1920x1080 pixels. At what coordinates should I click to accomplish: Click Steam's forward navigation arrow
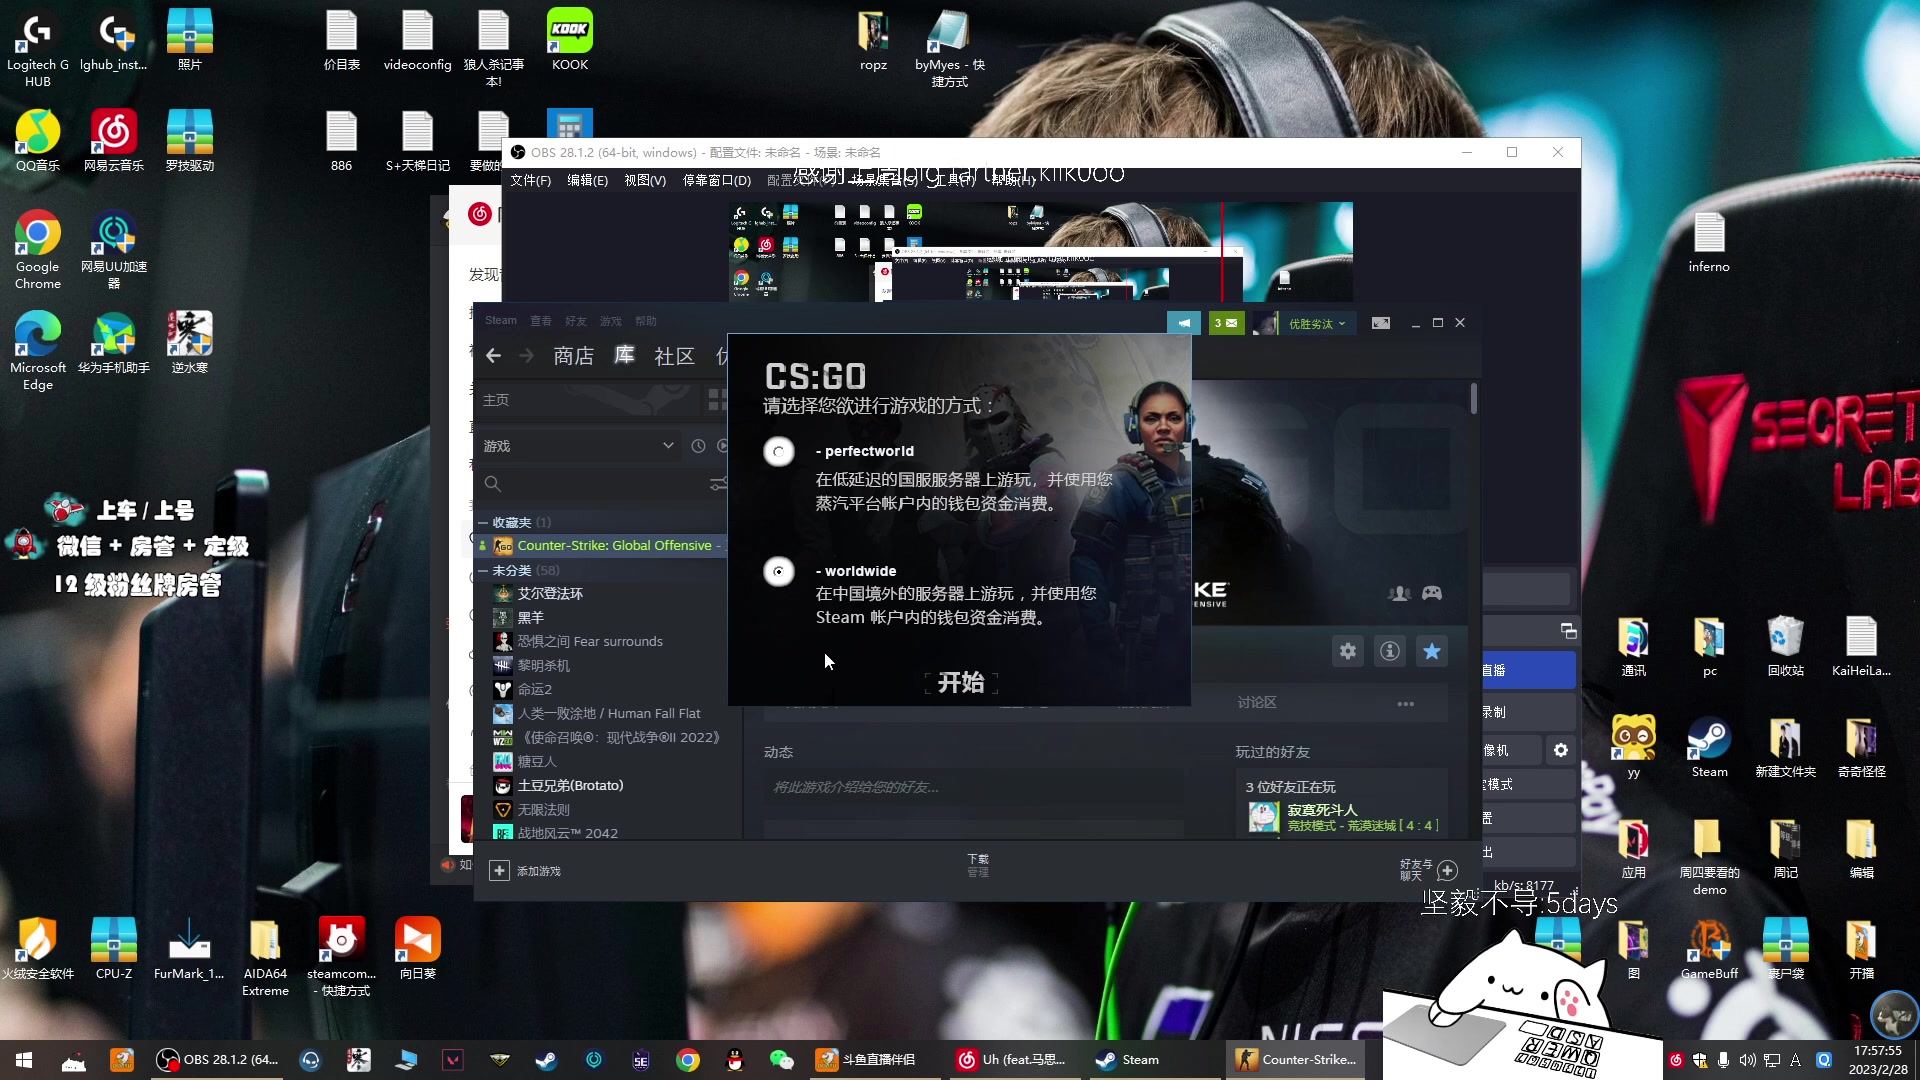pos(527,356)
